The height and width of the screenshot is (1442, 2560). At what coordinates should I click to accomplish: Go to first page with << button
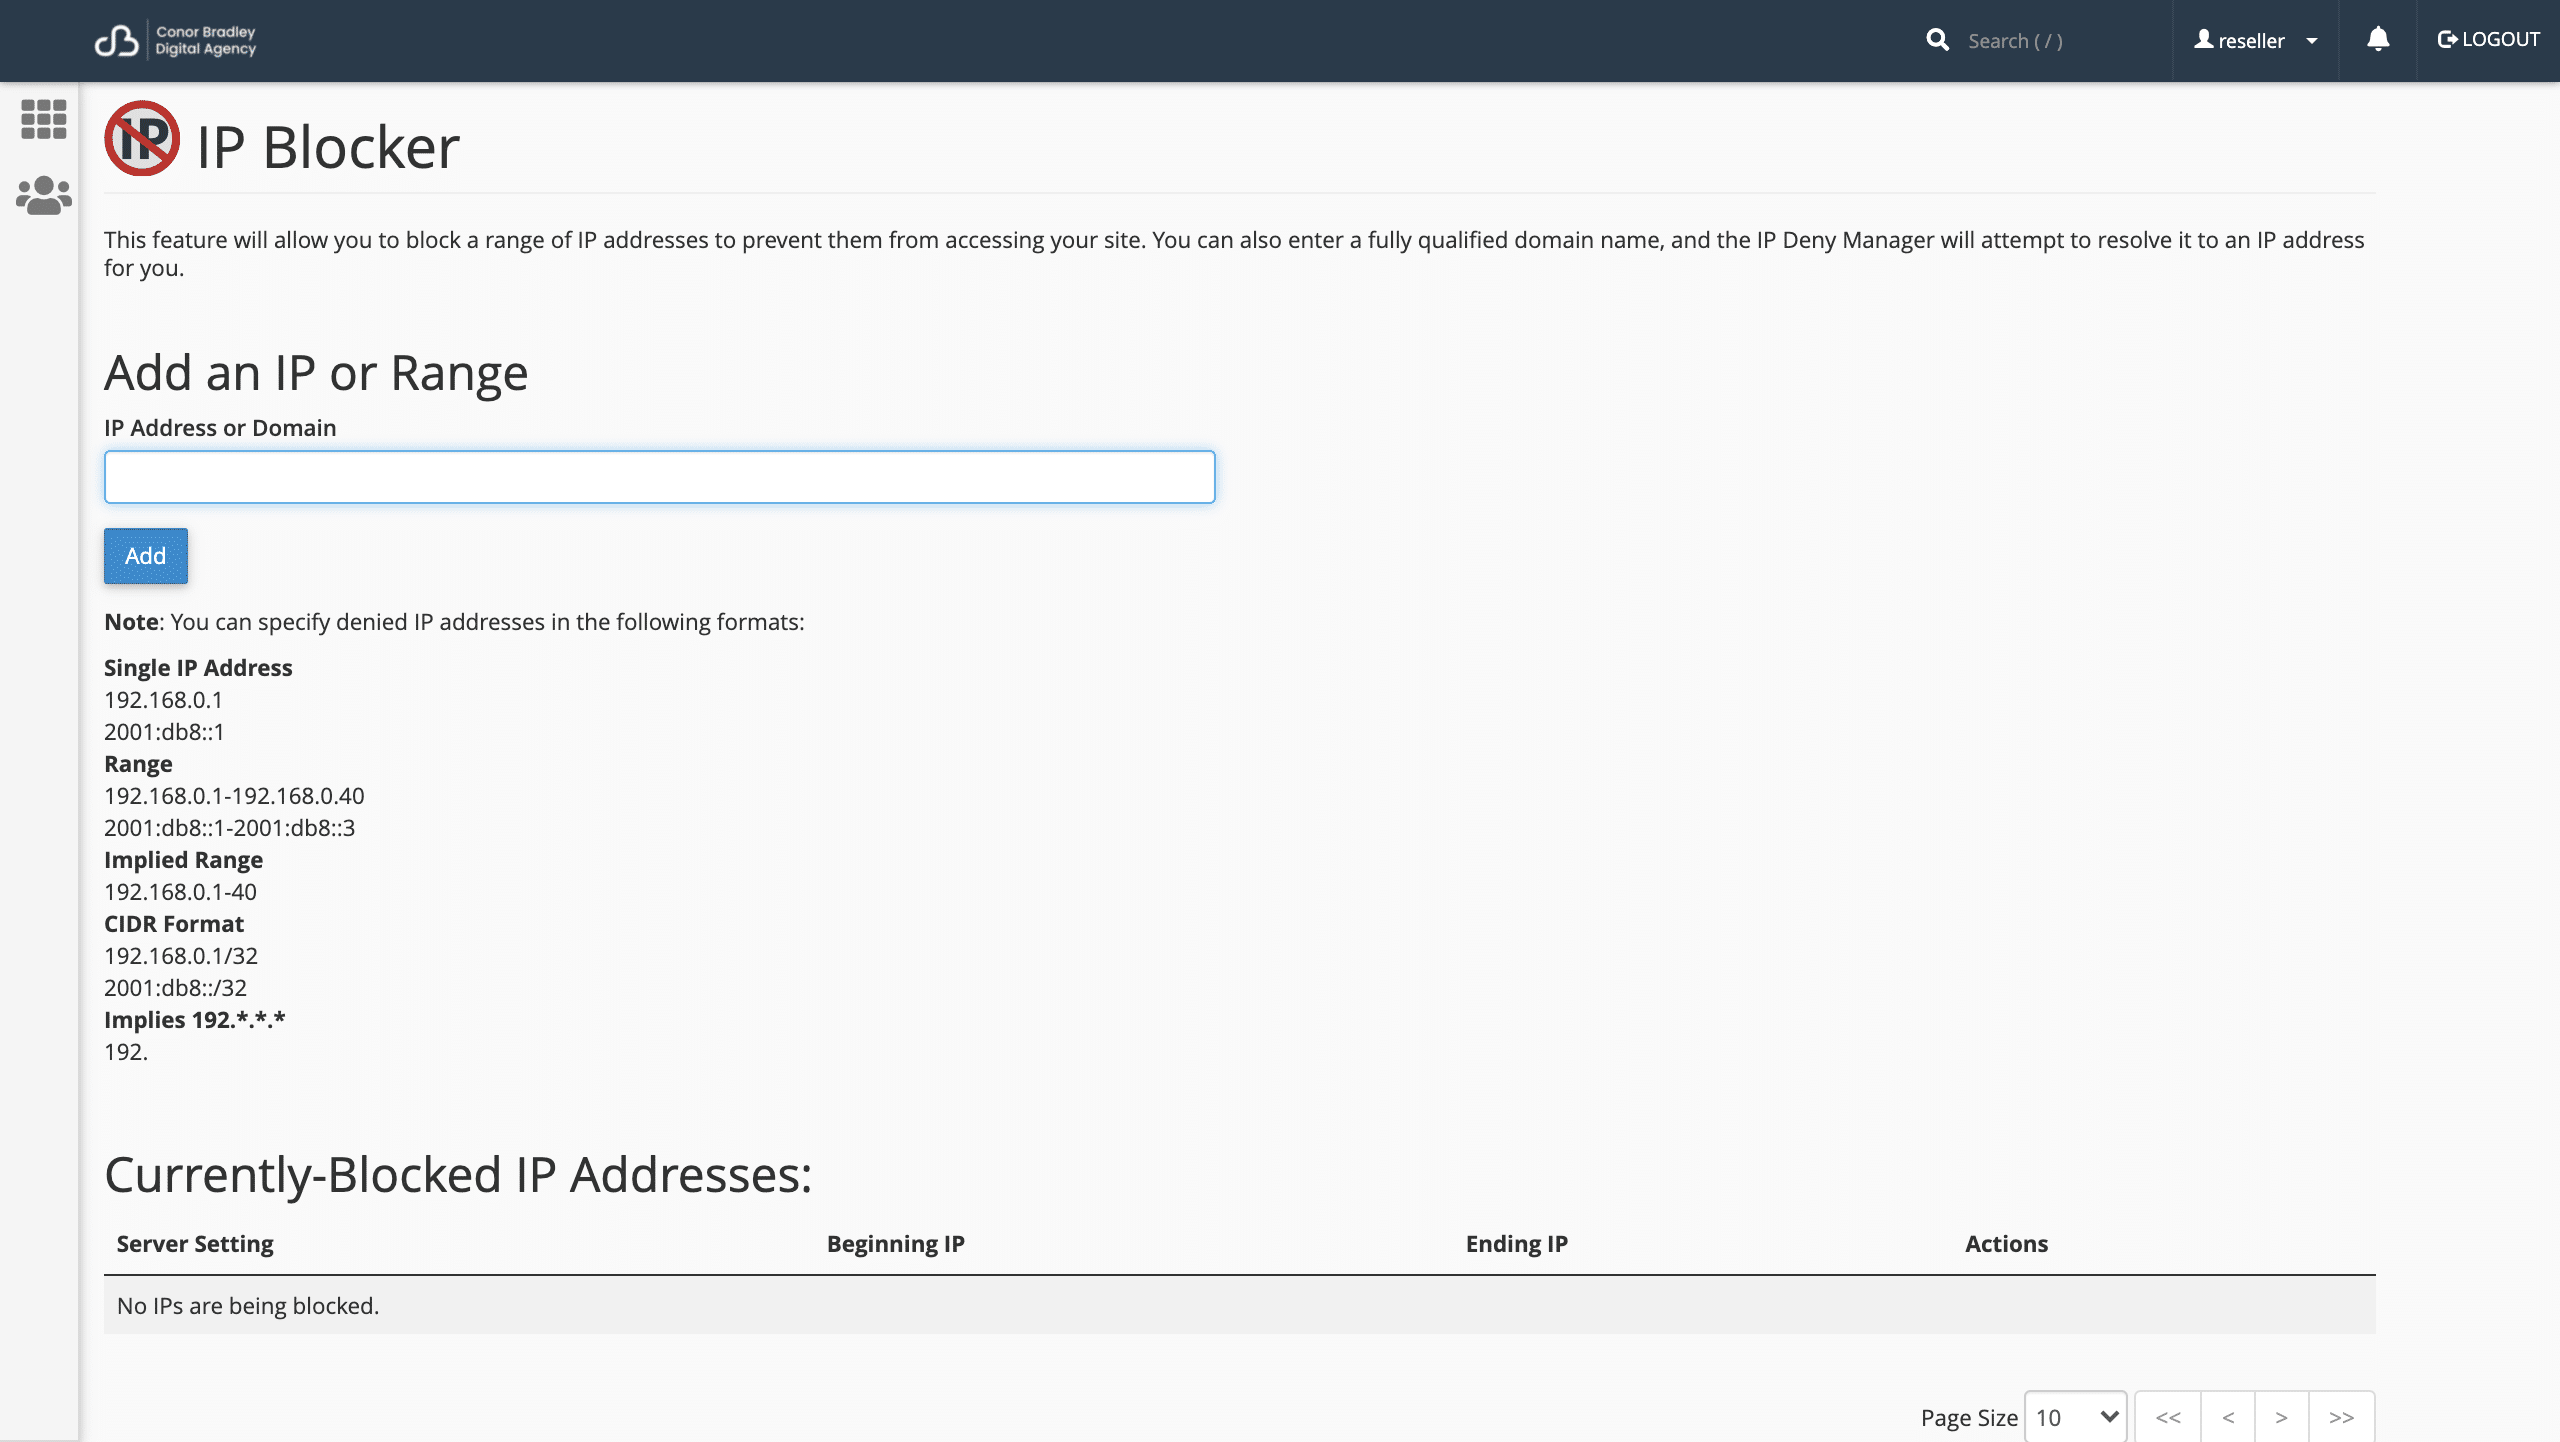[2168, 1417]
